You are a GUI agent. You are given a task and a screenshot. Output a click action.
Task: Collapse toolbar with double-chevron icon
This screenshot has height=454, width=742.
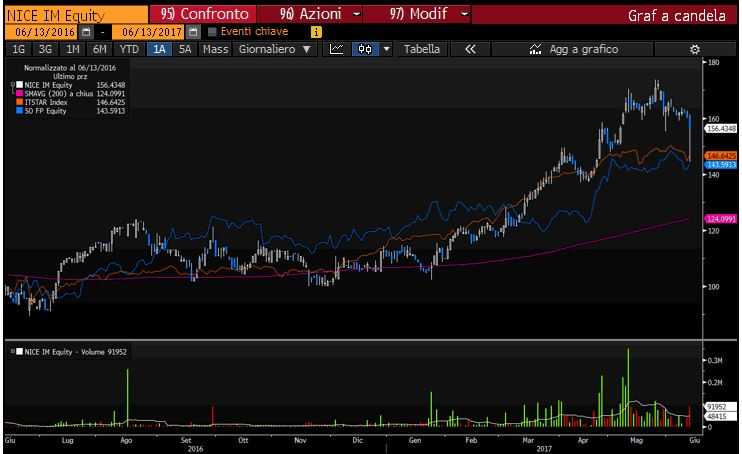[470, 49]
